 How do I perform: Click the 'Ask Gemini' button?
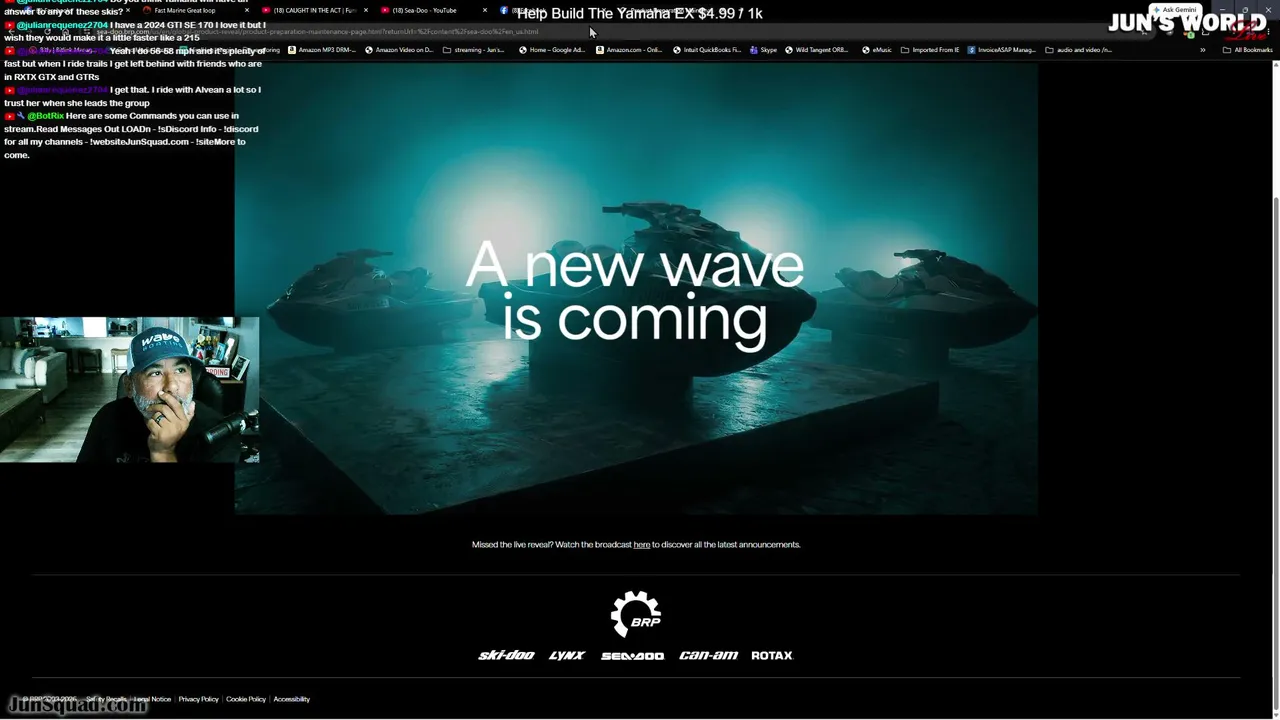pyautogui.click(x=1175, y=10)
